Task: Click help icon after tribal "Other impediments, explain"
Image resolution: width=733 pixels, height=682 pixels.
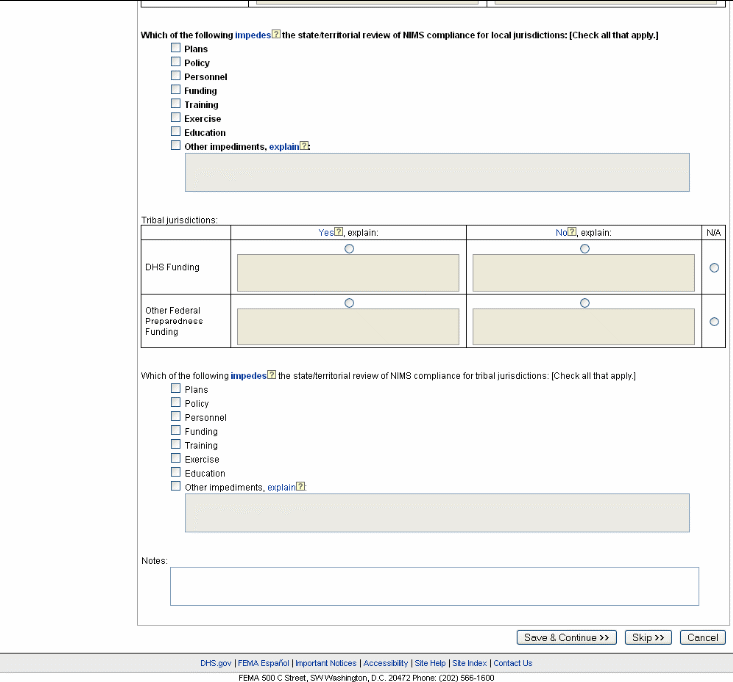Action: pyautogui.click(x=300, y=487)
